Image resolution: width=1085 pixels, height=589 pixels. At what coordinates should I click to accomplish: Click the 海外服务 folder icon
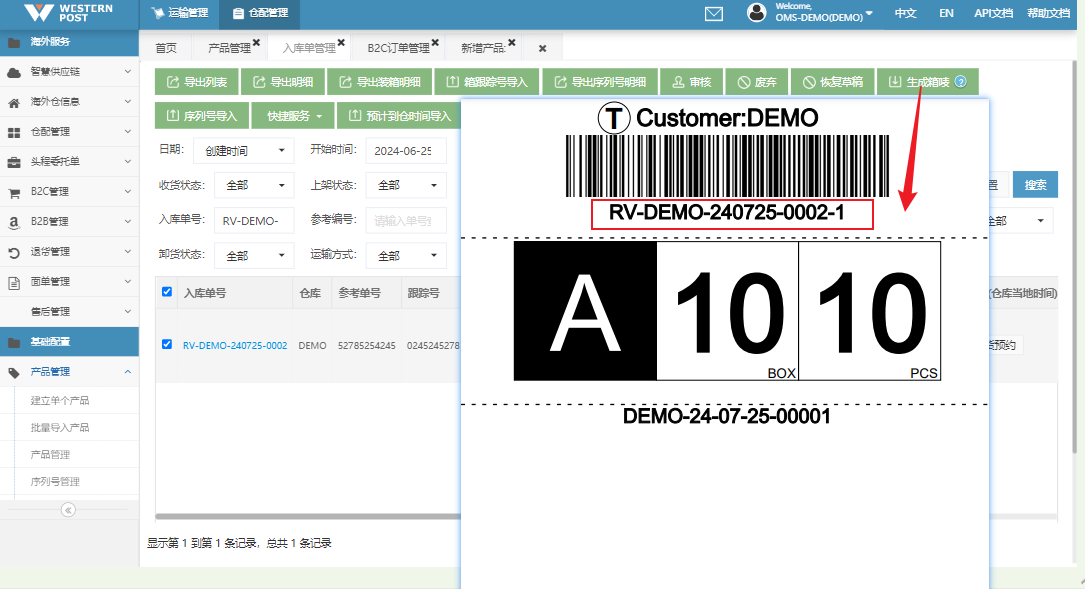click(14, 42)
